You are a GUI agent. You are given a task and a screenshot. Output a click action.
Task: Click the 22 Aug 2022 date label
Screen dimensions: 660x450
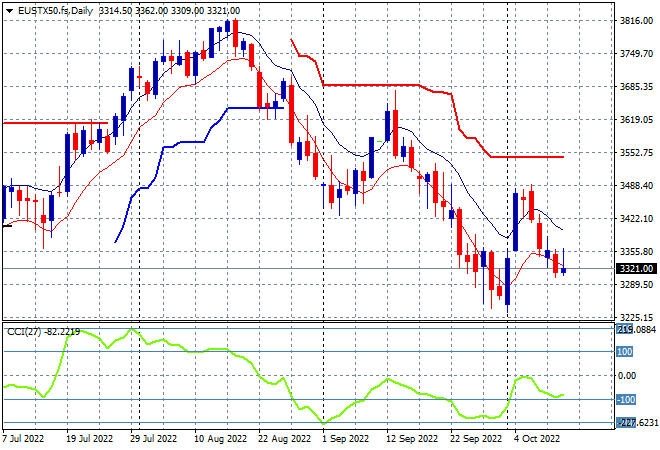tap(284, 439)
